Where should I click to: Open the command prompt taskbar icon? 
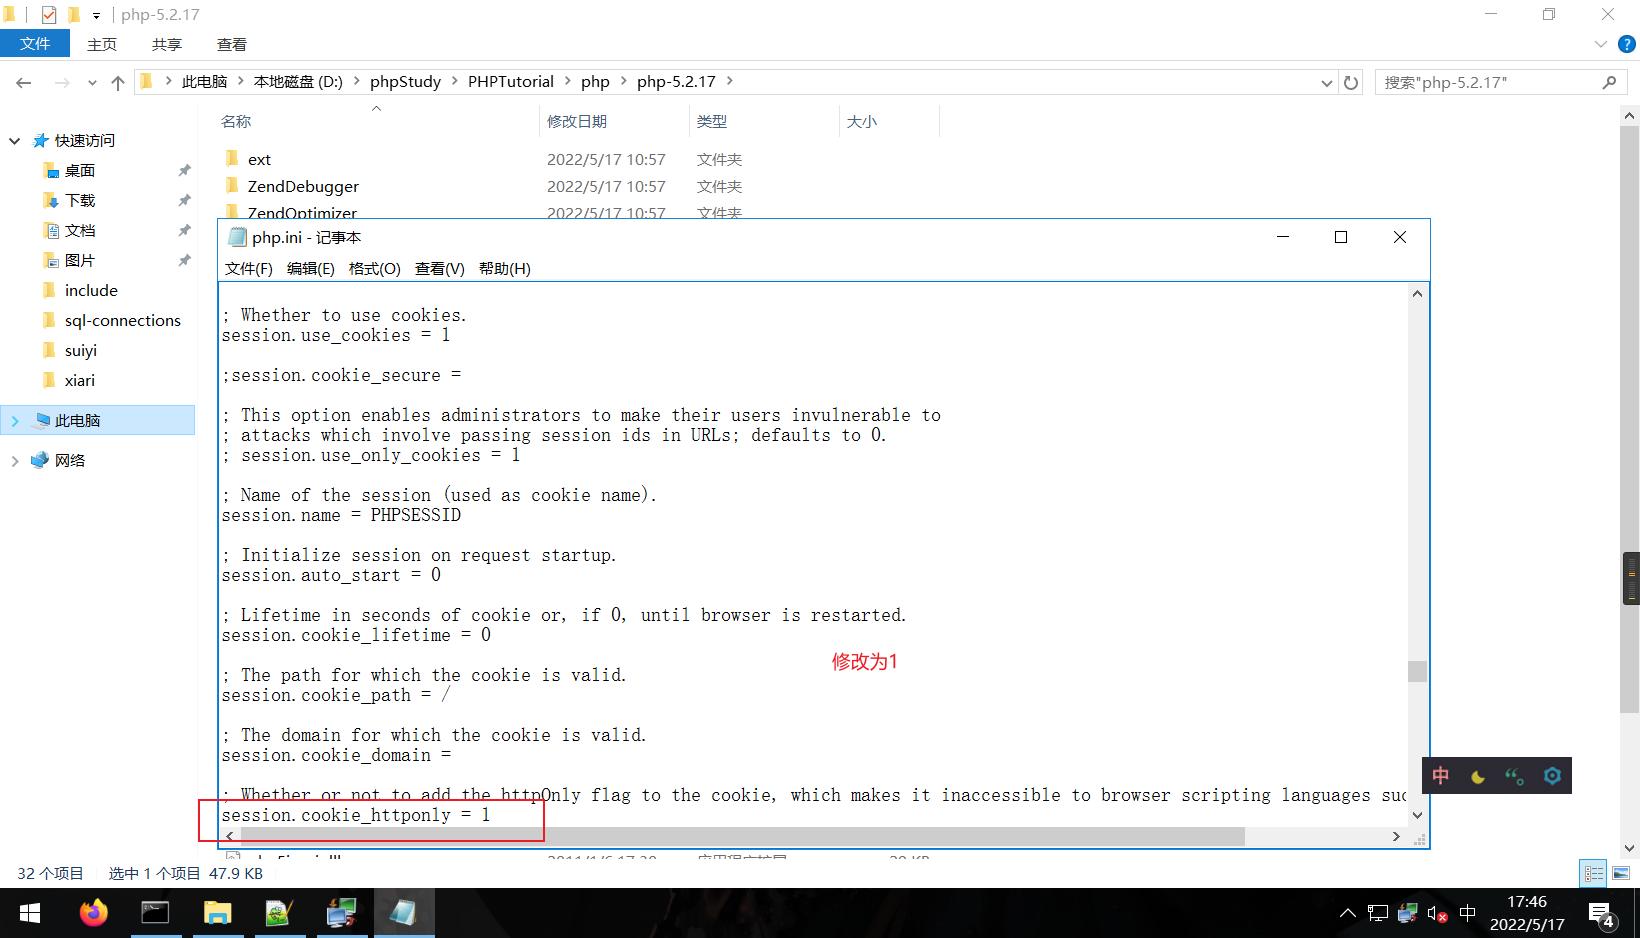(155, 913)
